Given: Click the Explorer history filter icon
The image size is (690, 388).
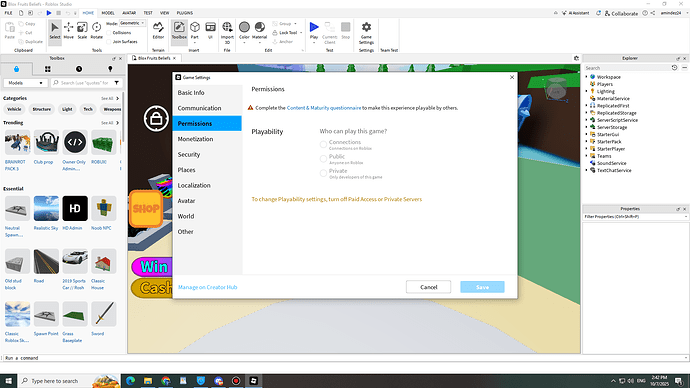Looking at the screenshot, I should [674, 68].
